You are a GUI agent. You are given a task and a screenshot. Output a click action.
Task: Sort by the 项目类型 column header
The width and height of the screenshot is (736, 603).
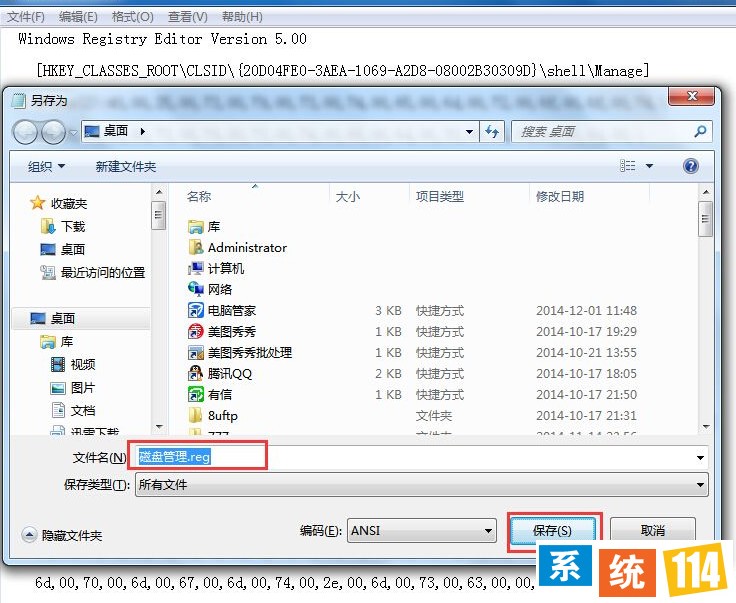[439, 196]
